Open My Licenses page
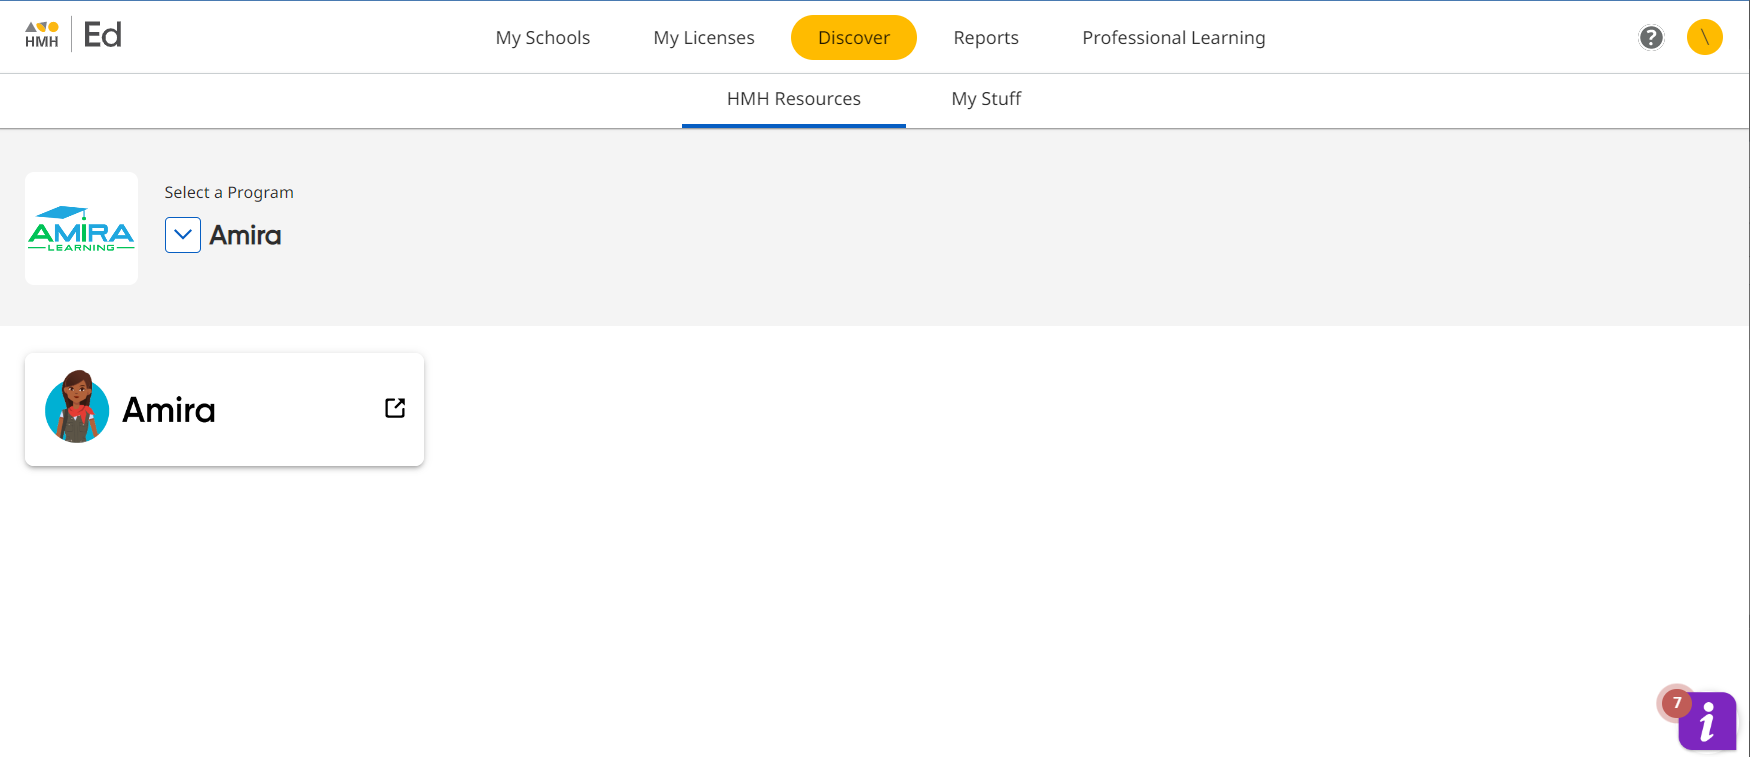This screenshot has width=1750, height=757. click(704, 38)
